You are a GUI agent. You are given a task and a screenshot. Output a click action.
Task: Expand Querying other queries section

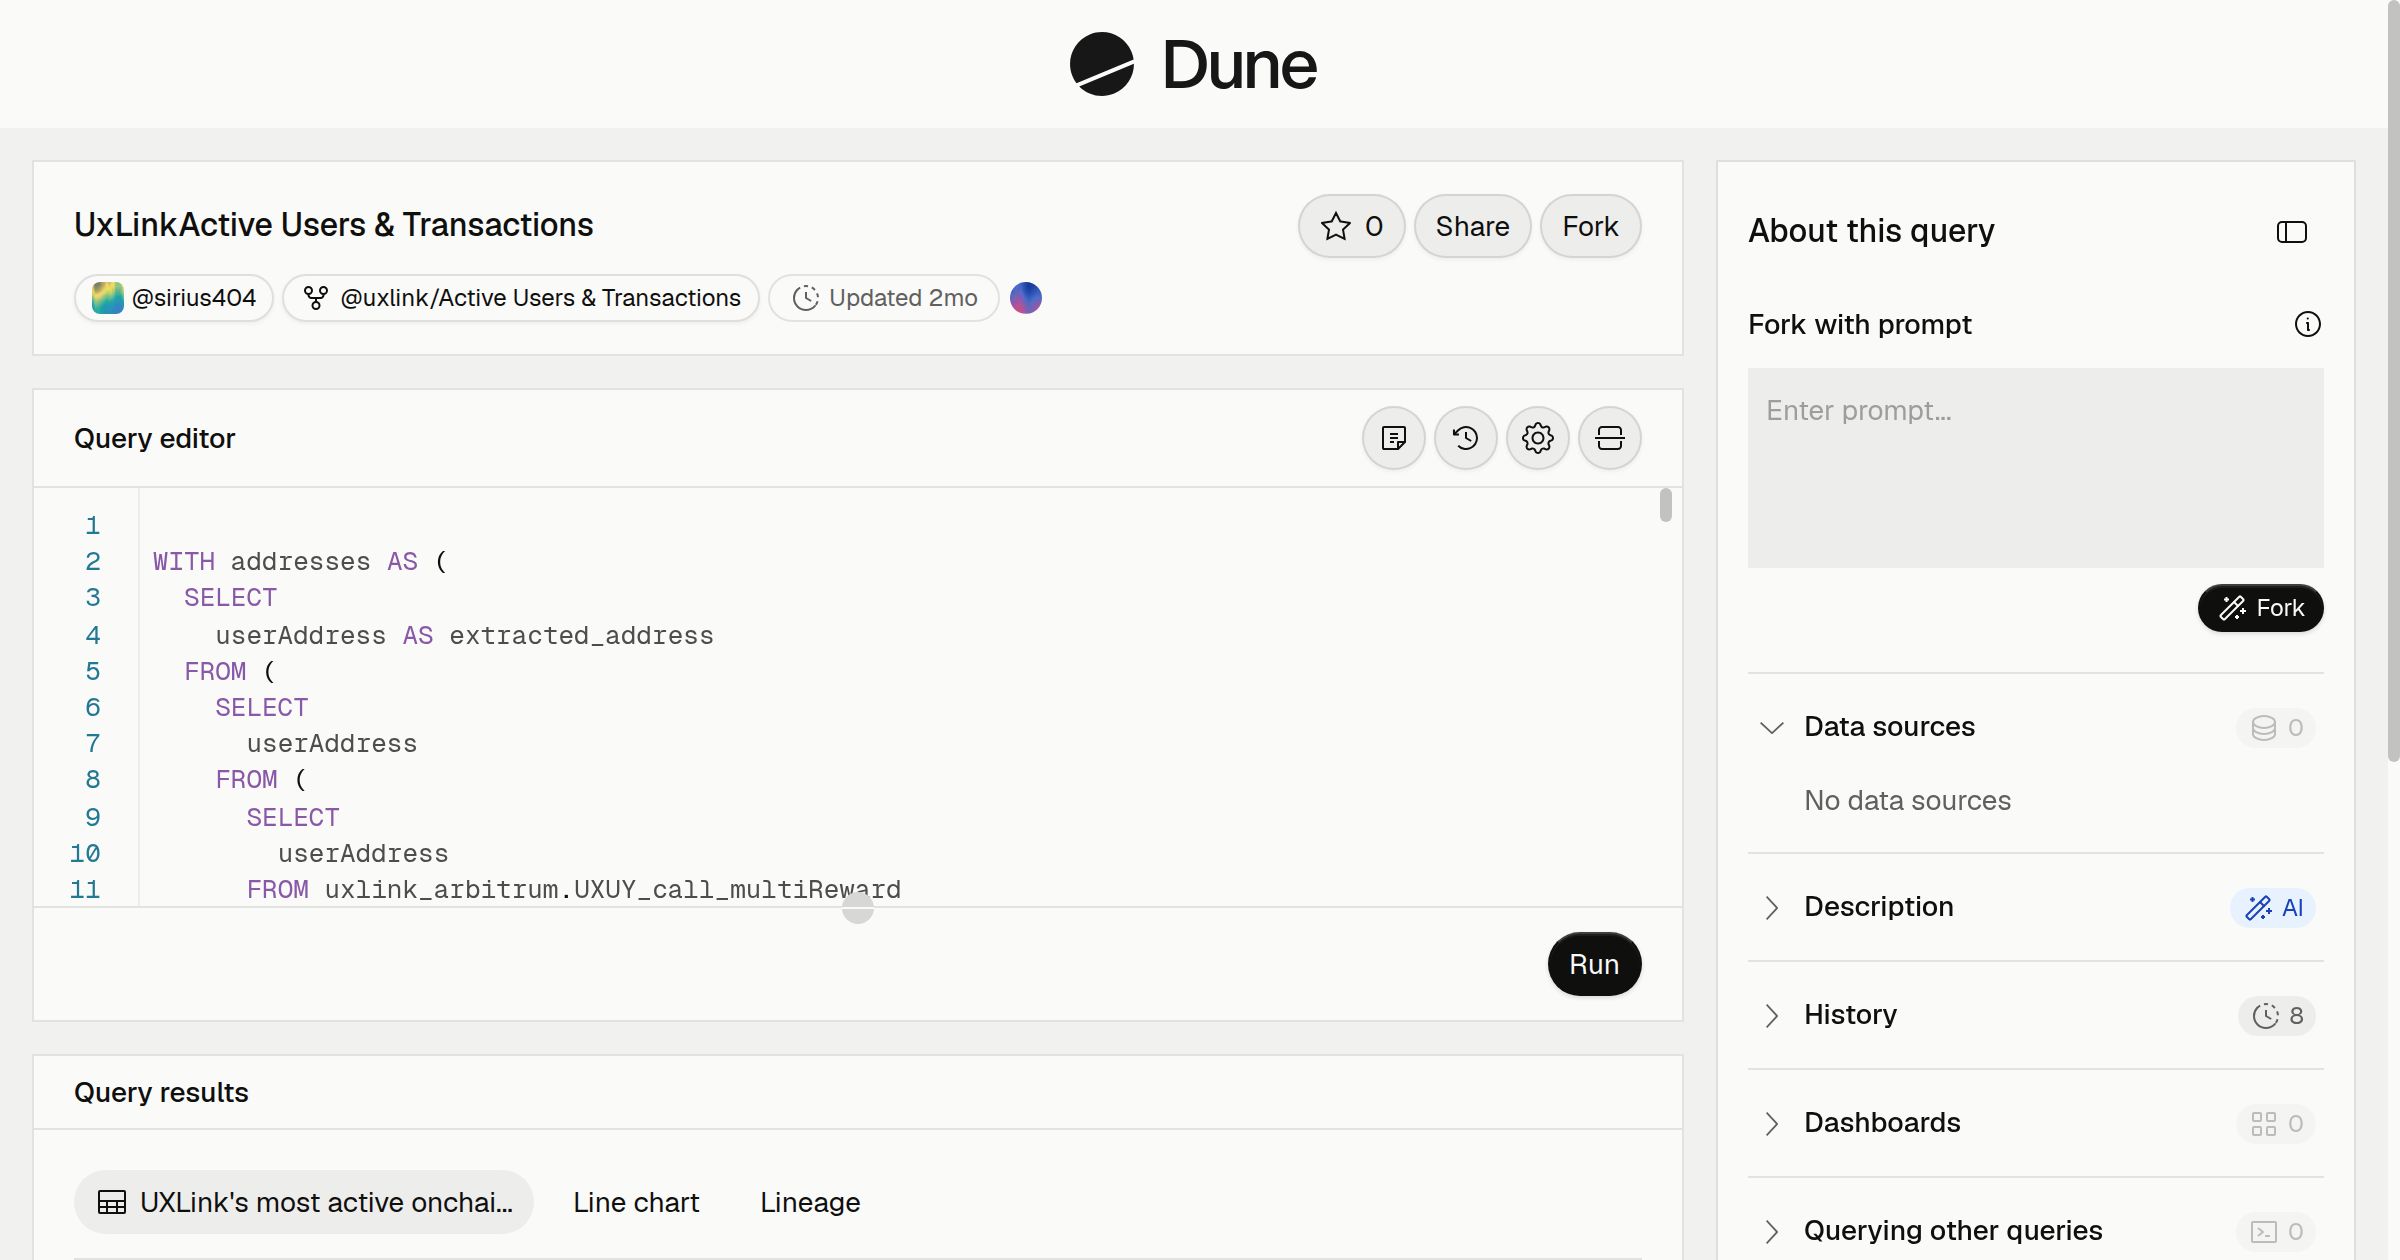pos(1772,1231)
